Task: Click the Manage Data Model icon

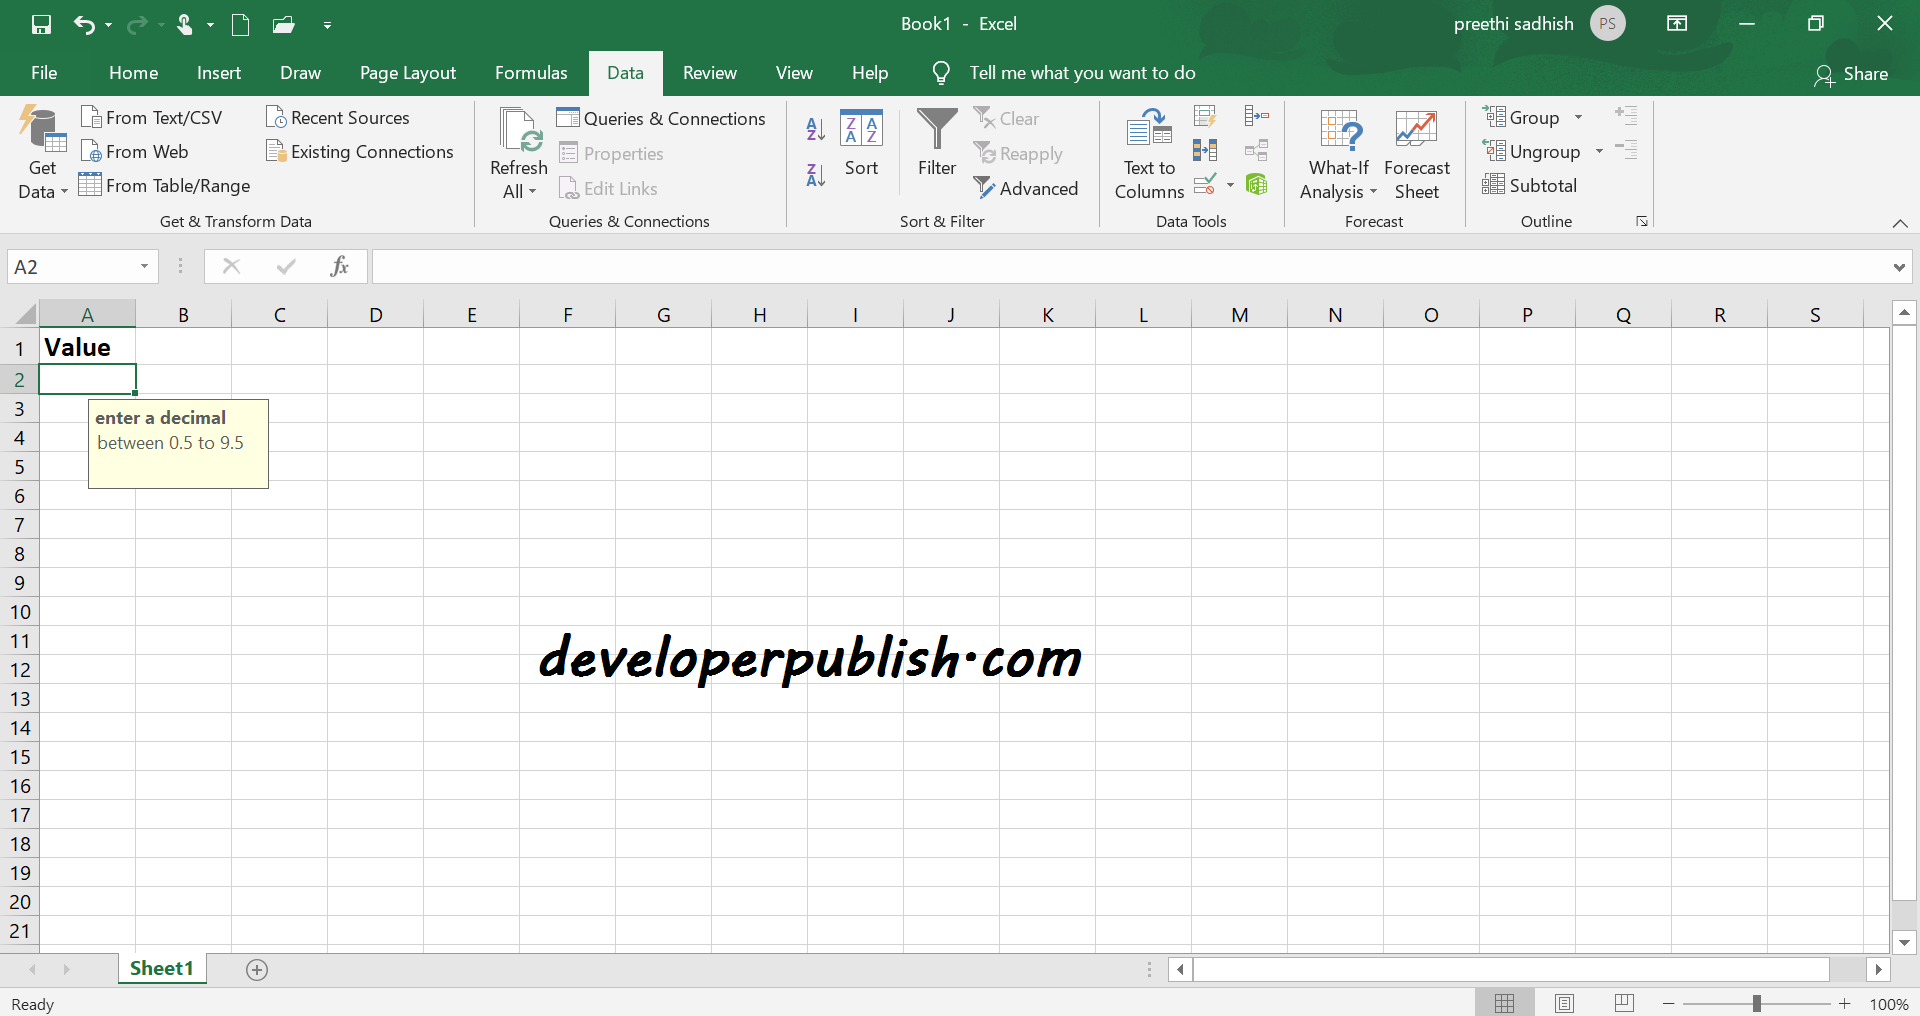Action: 1257,185
